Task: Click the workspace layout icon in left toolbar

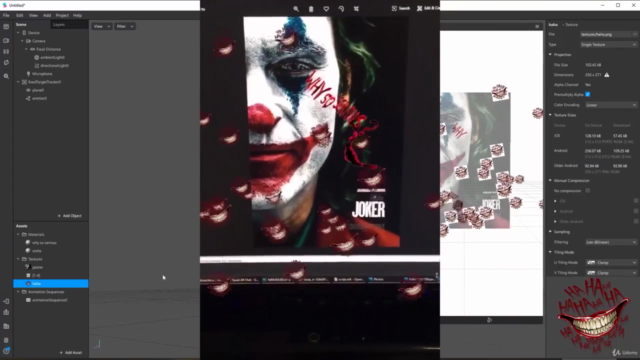Action: coord(6,27)
